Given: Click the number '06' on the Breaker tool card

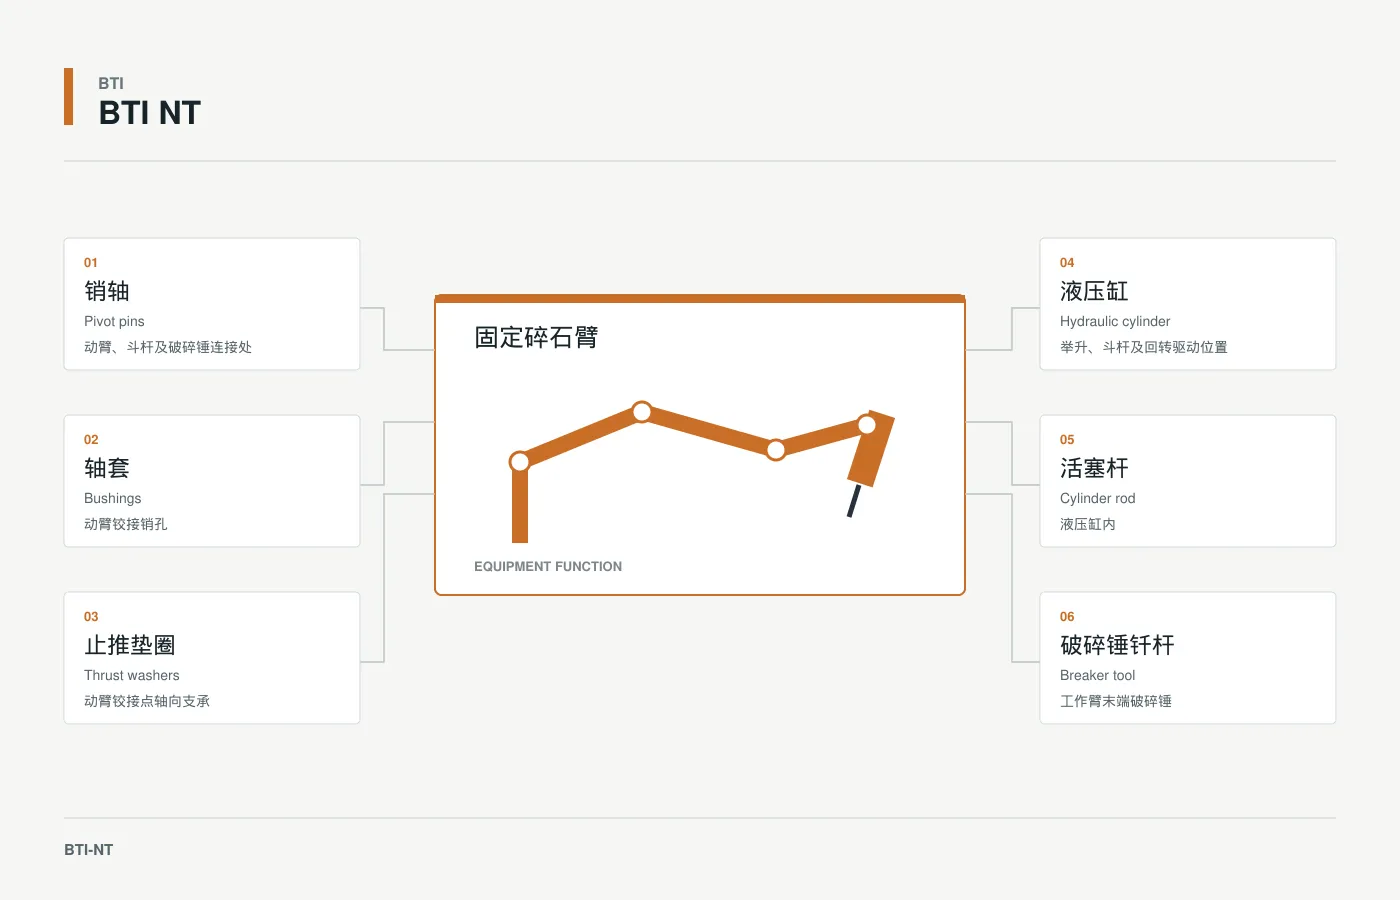Looking at the screenshot, I should click(x=1067, y=616).
